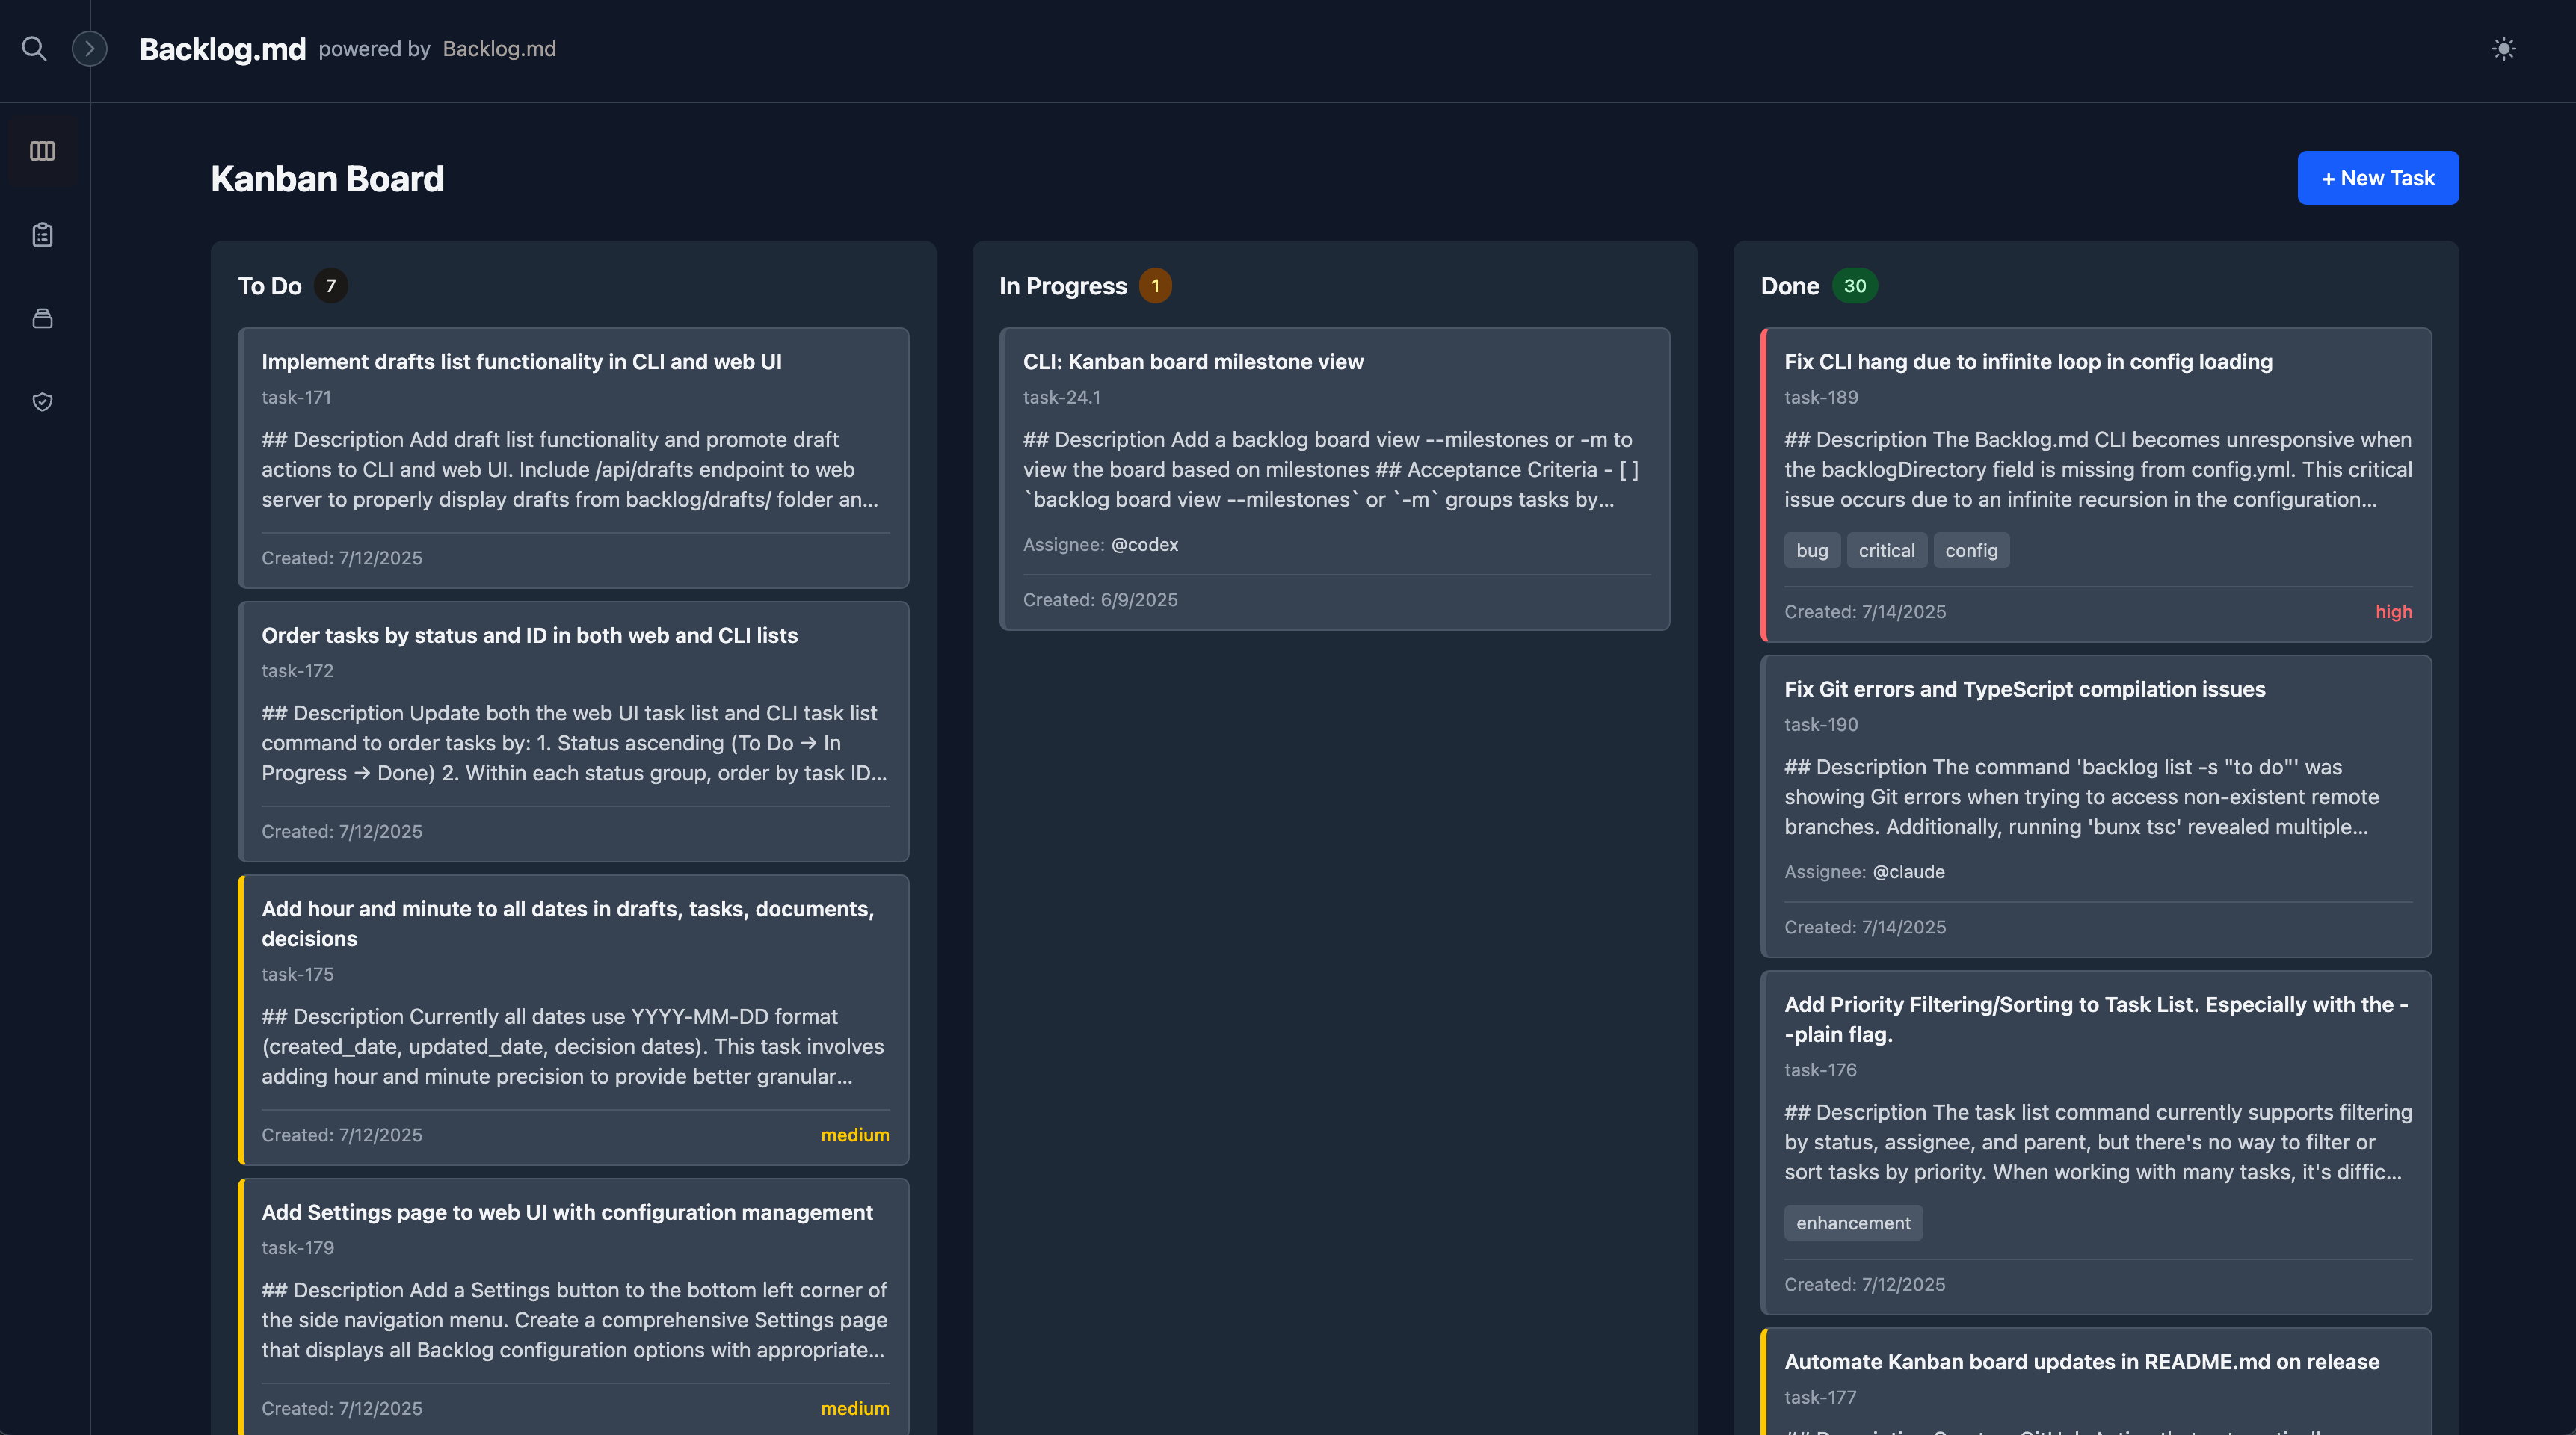Click the Done column header

pyautogui.click(x=1790, y=286)
